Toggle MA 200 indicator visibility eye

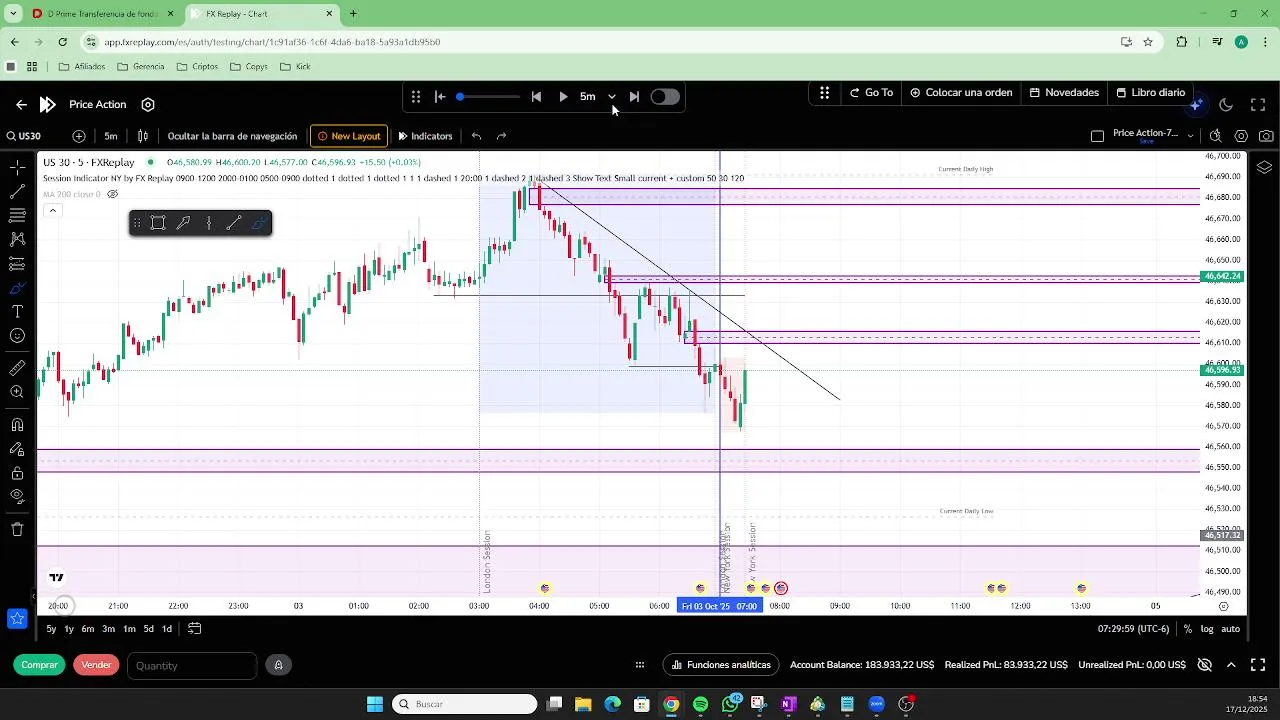tap(113, 194)
